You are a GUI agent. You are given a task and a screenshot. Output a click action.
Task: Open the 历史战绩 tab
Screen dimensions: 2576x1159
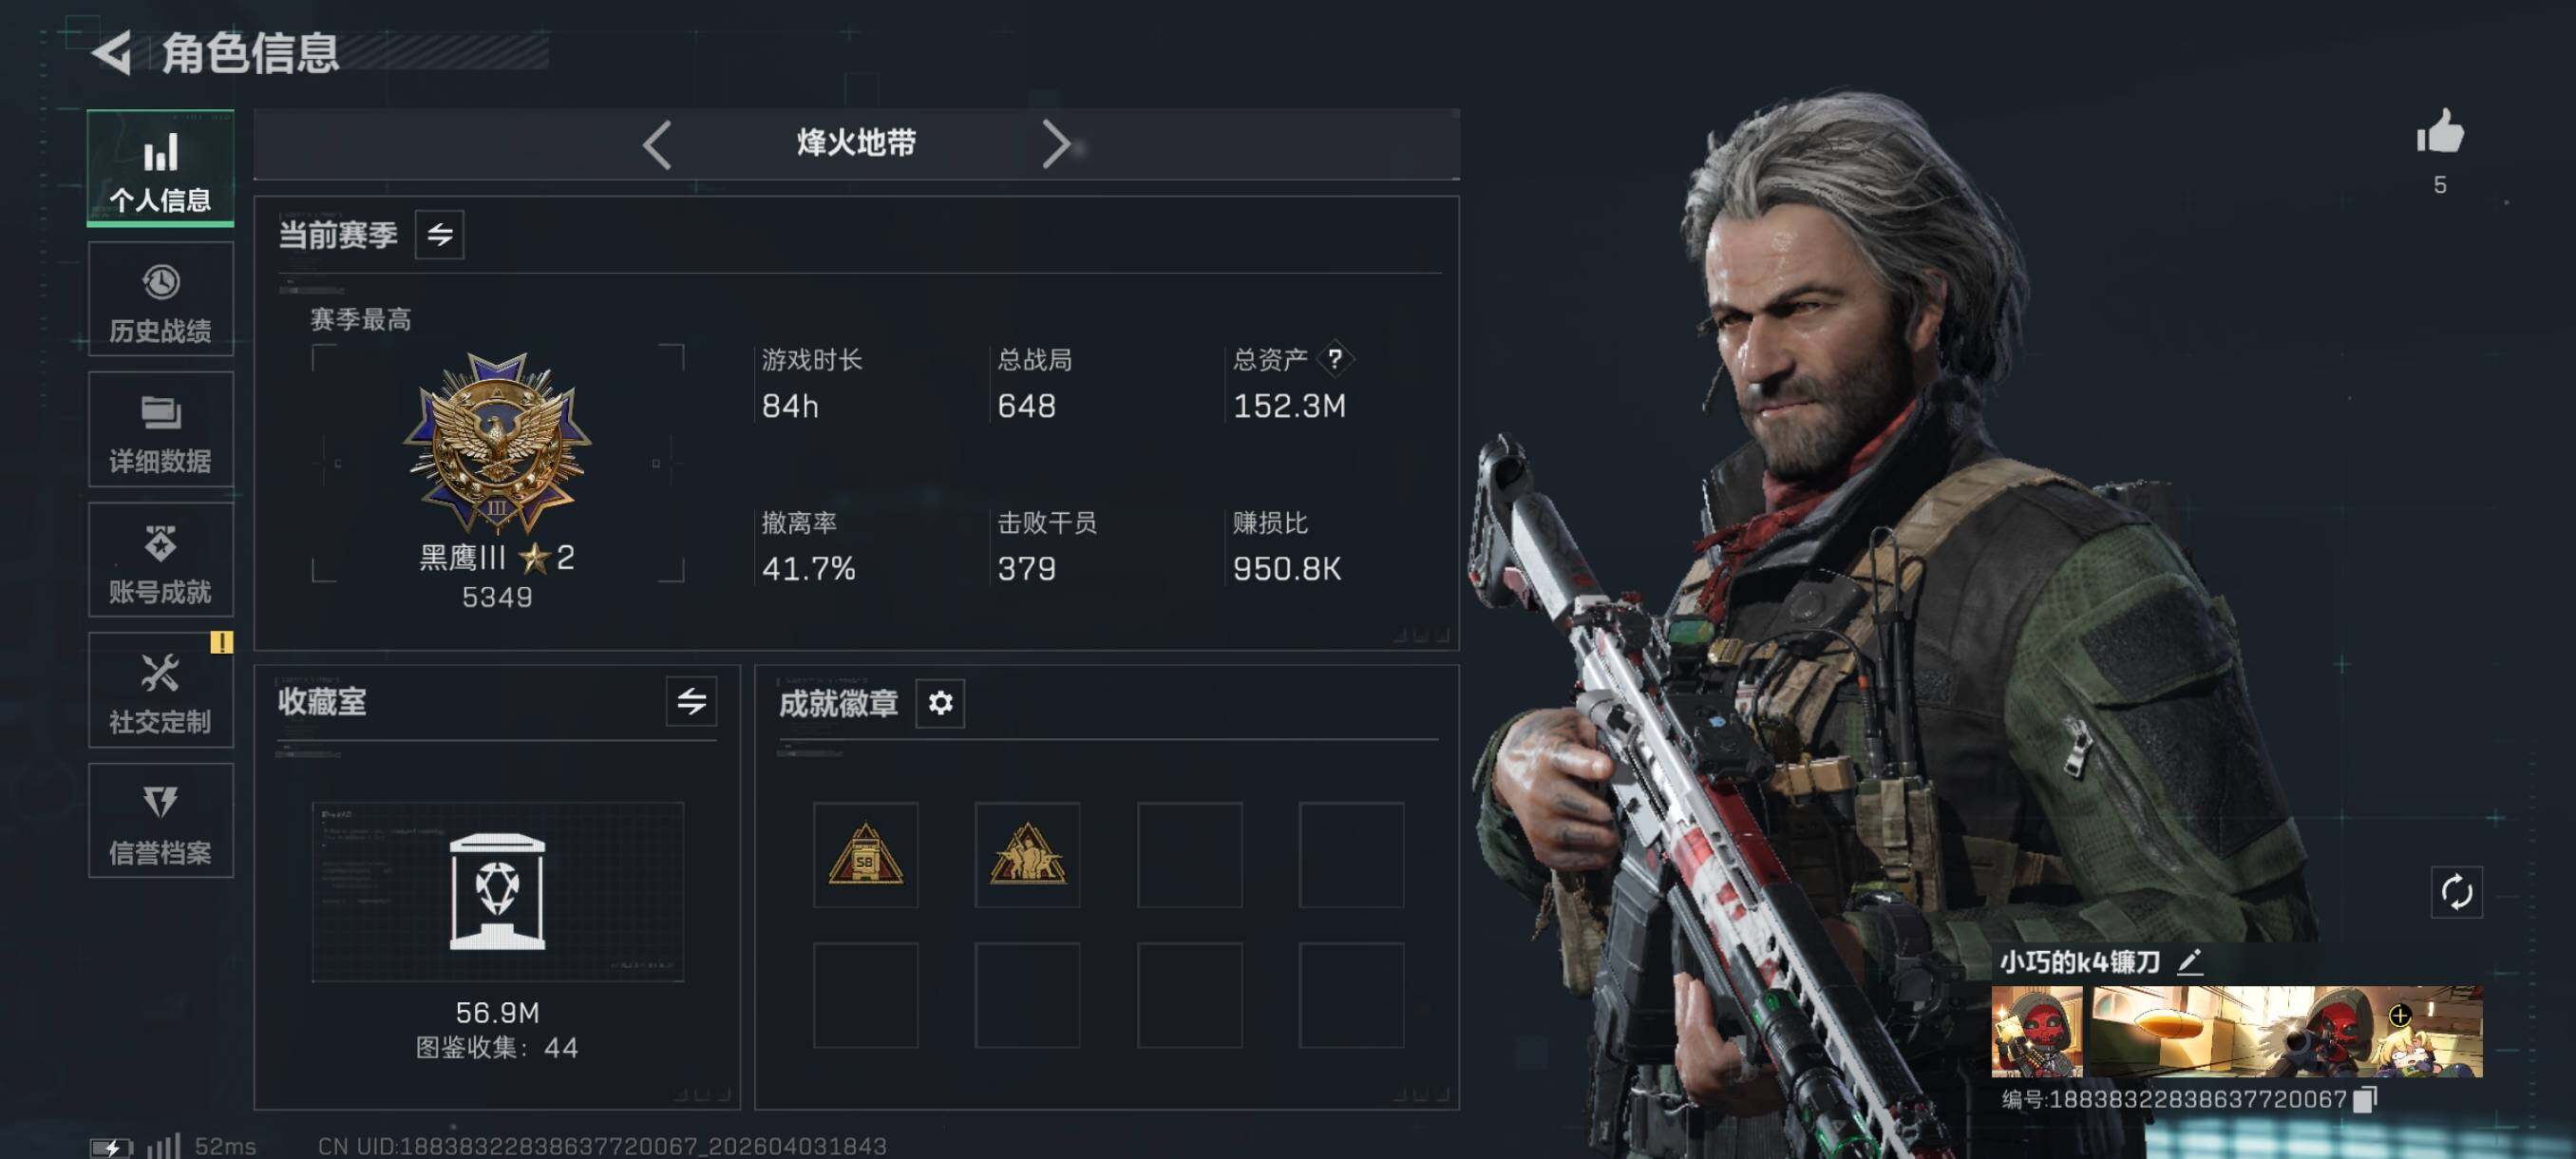[x=161, y=299]
